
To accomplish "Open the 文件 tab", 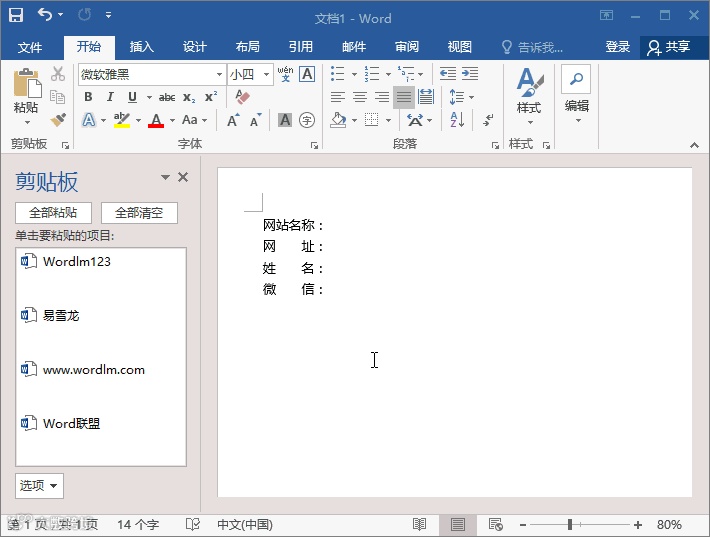I will click(30, 47).
